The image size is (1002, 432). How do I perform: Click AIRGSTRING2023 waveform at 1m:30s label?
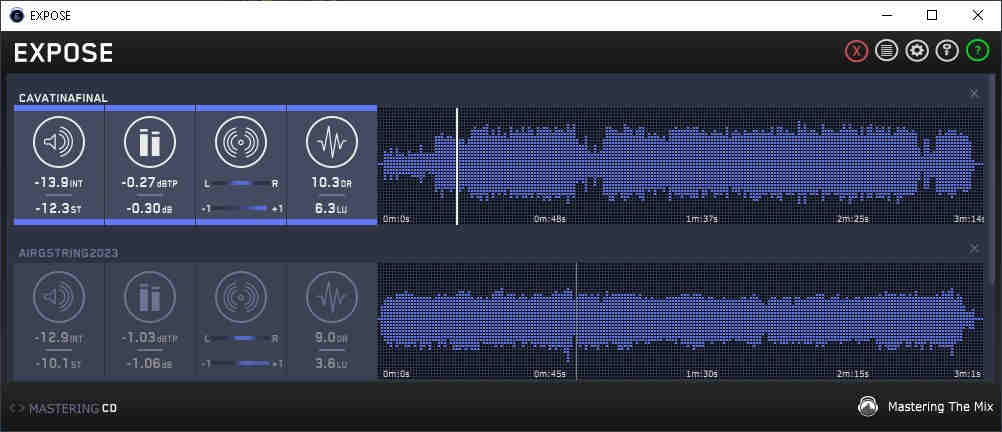702,374
